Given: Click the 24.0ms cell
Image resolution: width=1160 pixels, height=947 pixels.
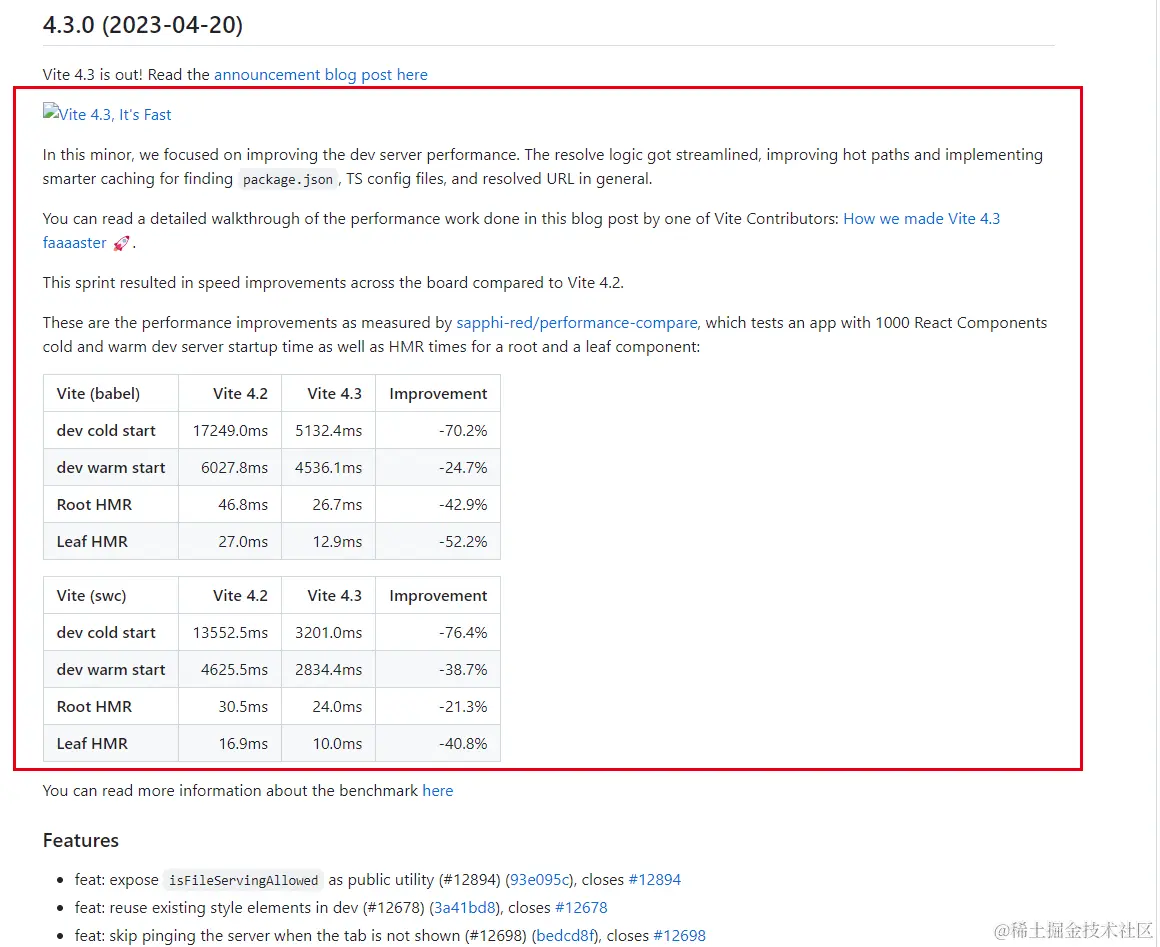Looking at the screenshot, I should pyautogui.click(x=328, y=707).
